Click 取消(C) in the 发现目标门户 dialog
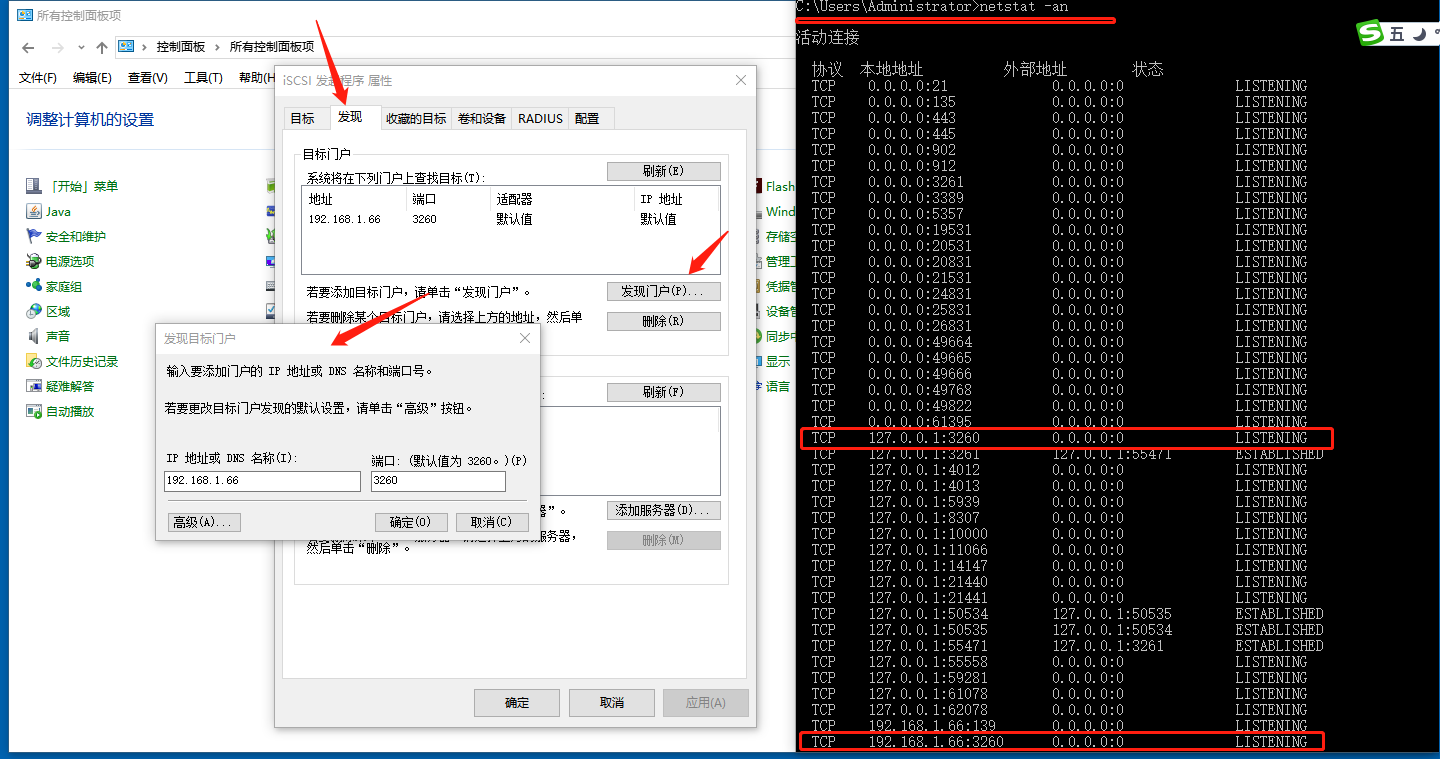Screen dimensions: 1440x759 click(x=491, y=522)
